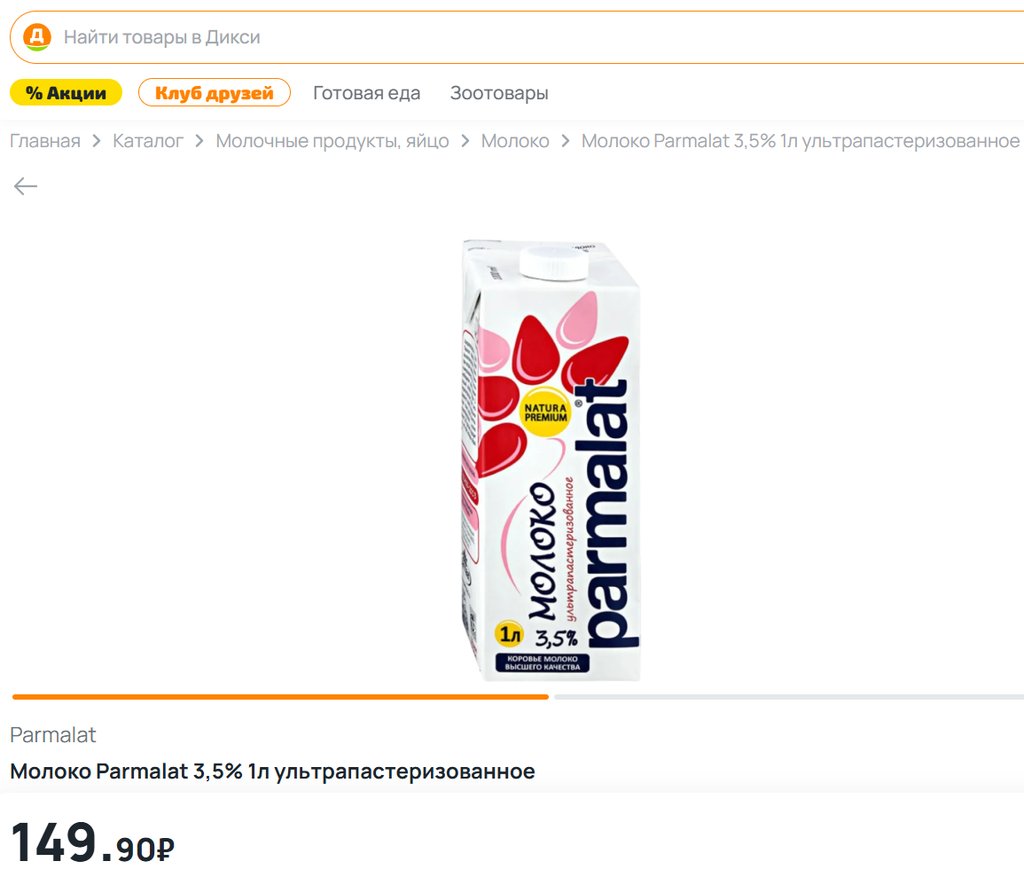Select 'Зоотовары' category
This screenshot has width=1024, height=877.
point(499,93)
